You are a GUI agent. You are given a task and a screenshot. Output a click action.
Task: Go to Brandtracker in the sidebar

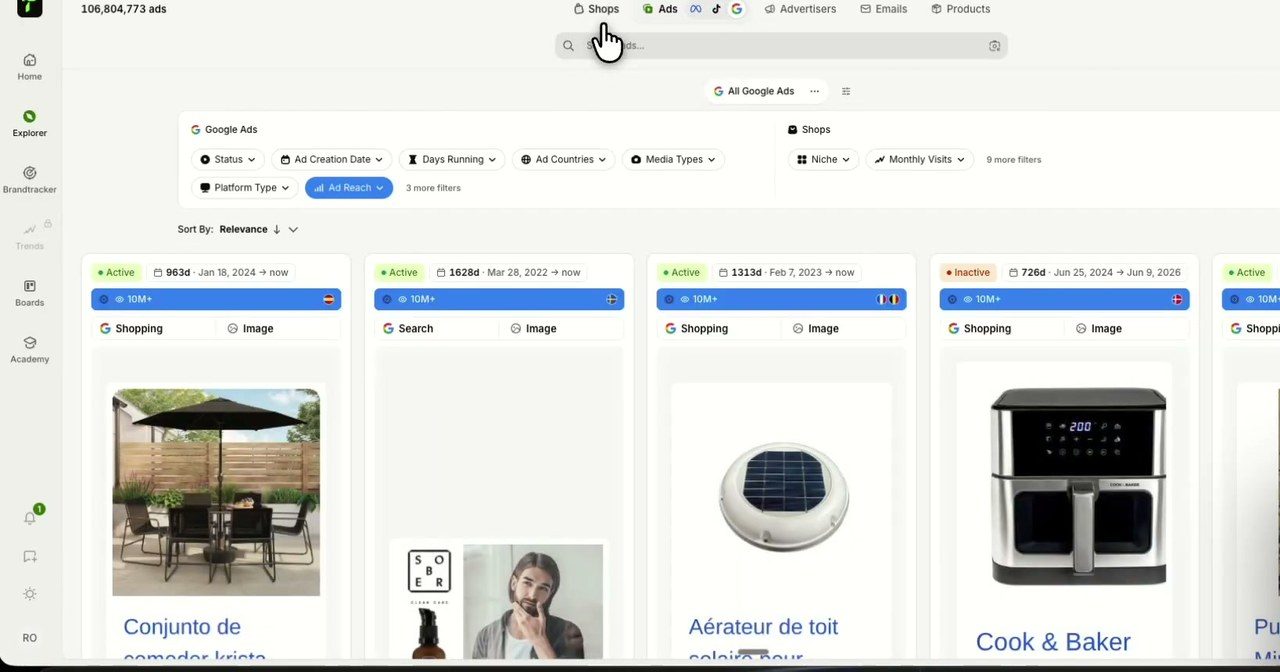pyautogui.click(x=30, y=181)
